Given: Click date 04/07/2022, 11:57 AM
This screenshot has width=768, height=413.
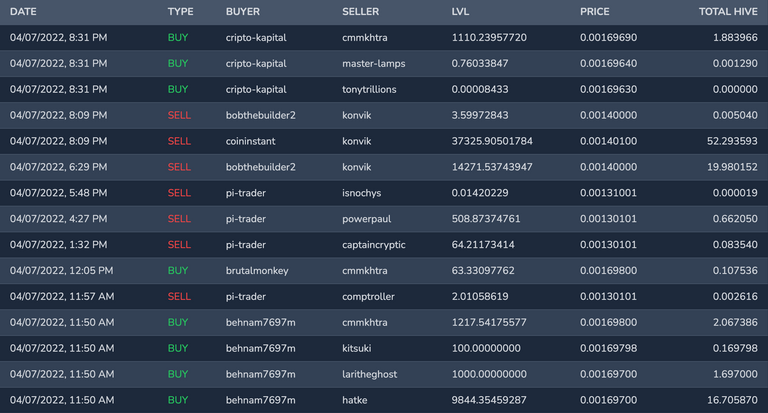Looking at the screenshot, I should 62,297.
